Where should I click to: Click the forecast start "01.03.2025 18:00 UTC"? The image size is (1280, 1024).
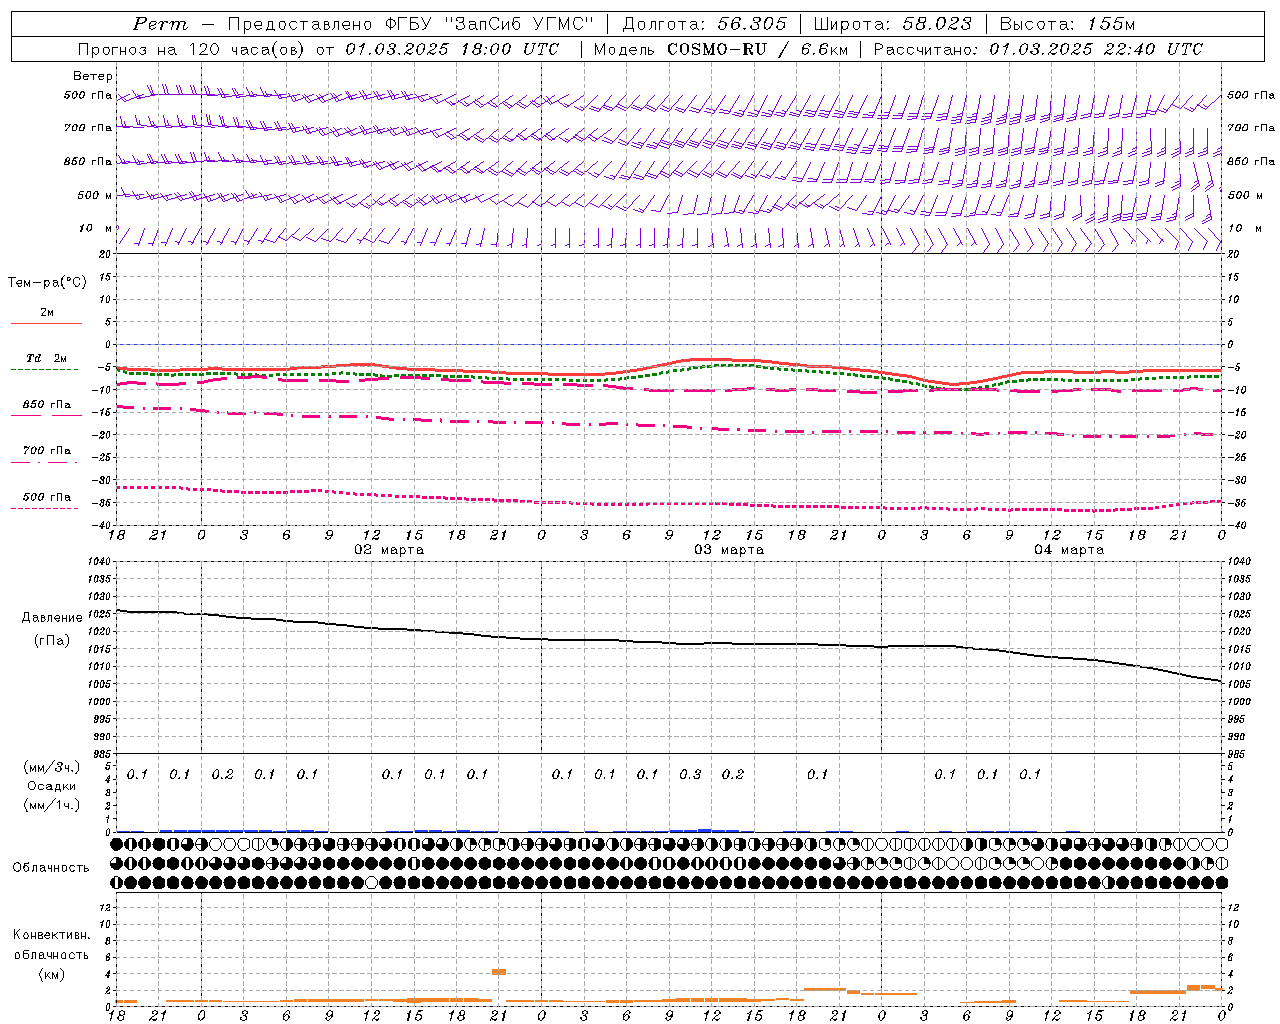[x=452, y=49]
